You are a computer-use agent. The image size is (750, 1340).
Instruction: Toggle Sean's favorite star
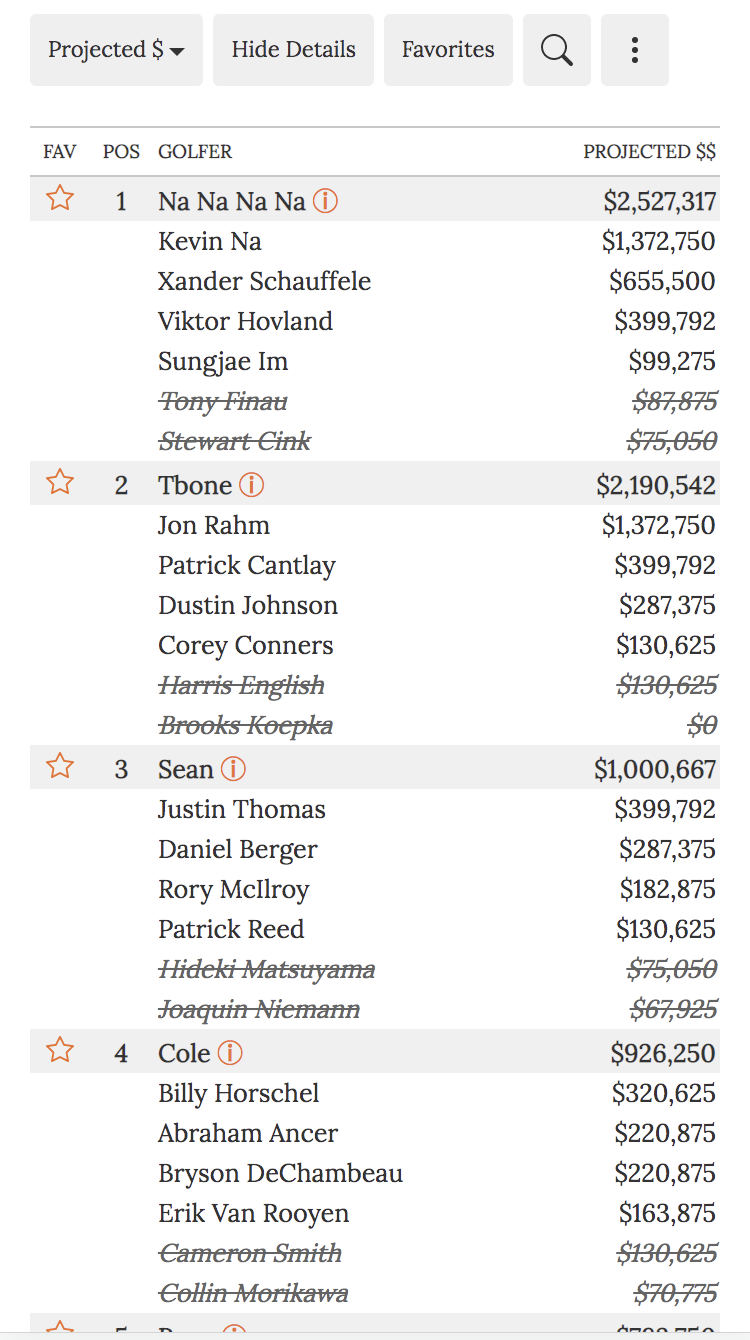click(59, 766)
